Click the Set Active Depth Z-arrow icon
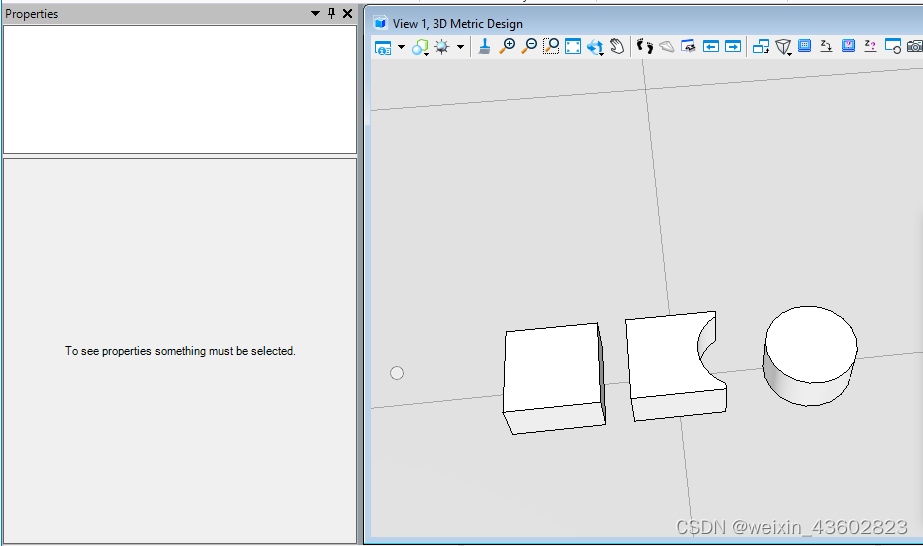Image resolution: width=923 pixels, height=546 pixels. 826,46
